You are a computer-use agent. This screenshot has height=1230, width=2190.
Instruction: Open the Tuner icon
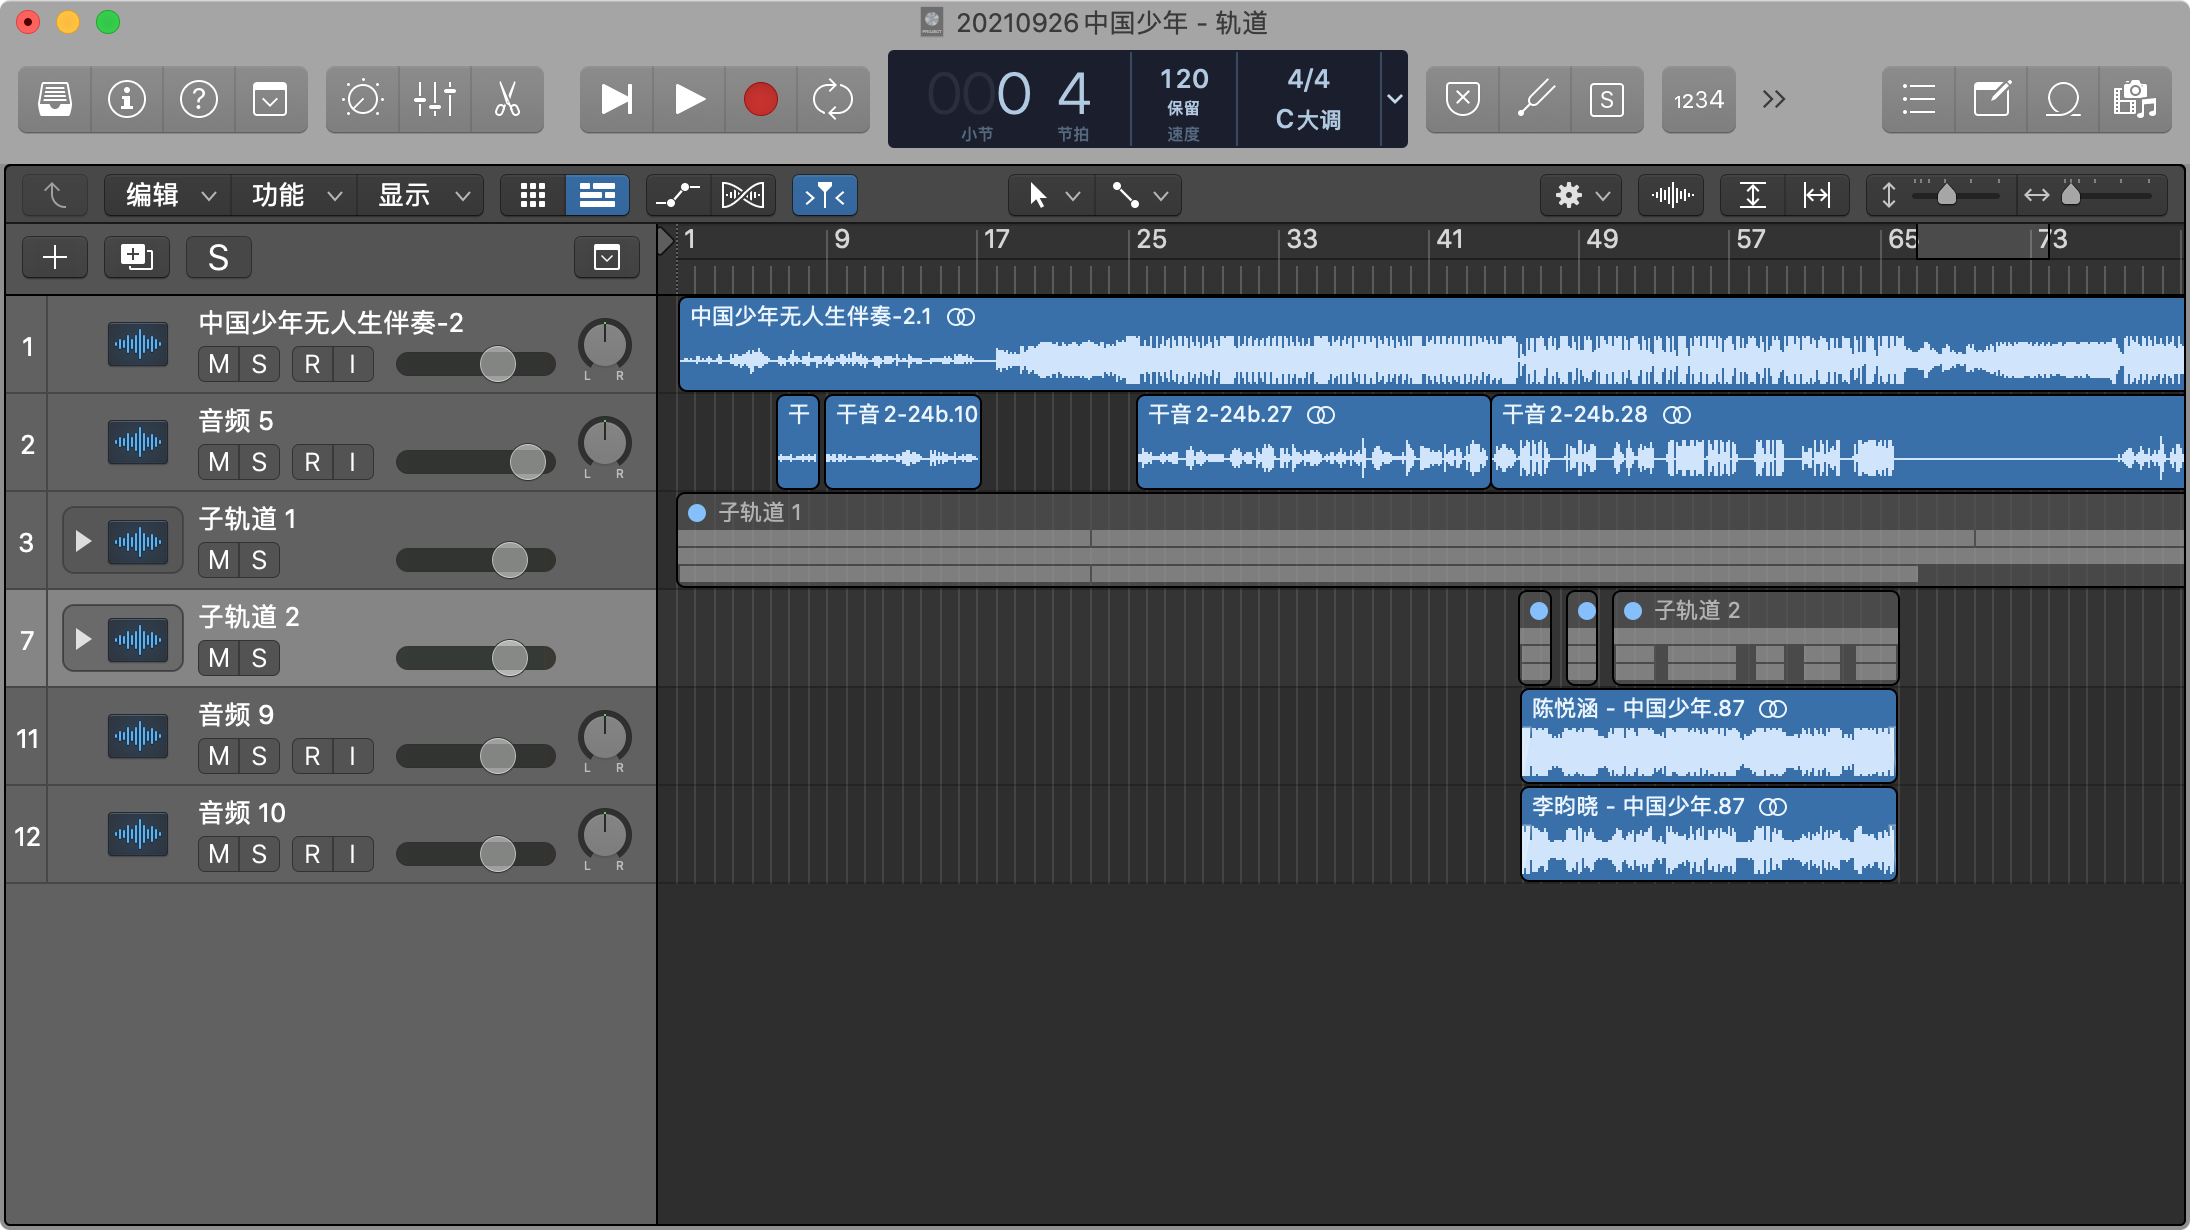tap(1535, 99)
